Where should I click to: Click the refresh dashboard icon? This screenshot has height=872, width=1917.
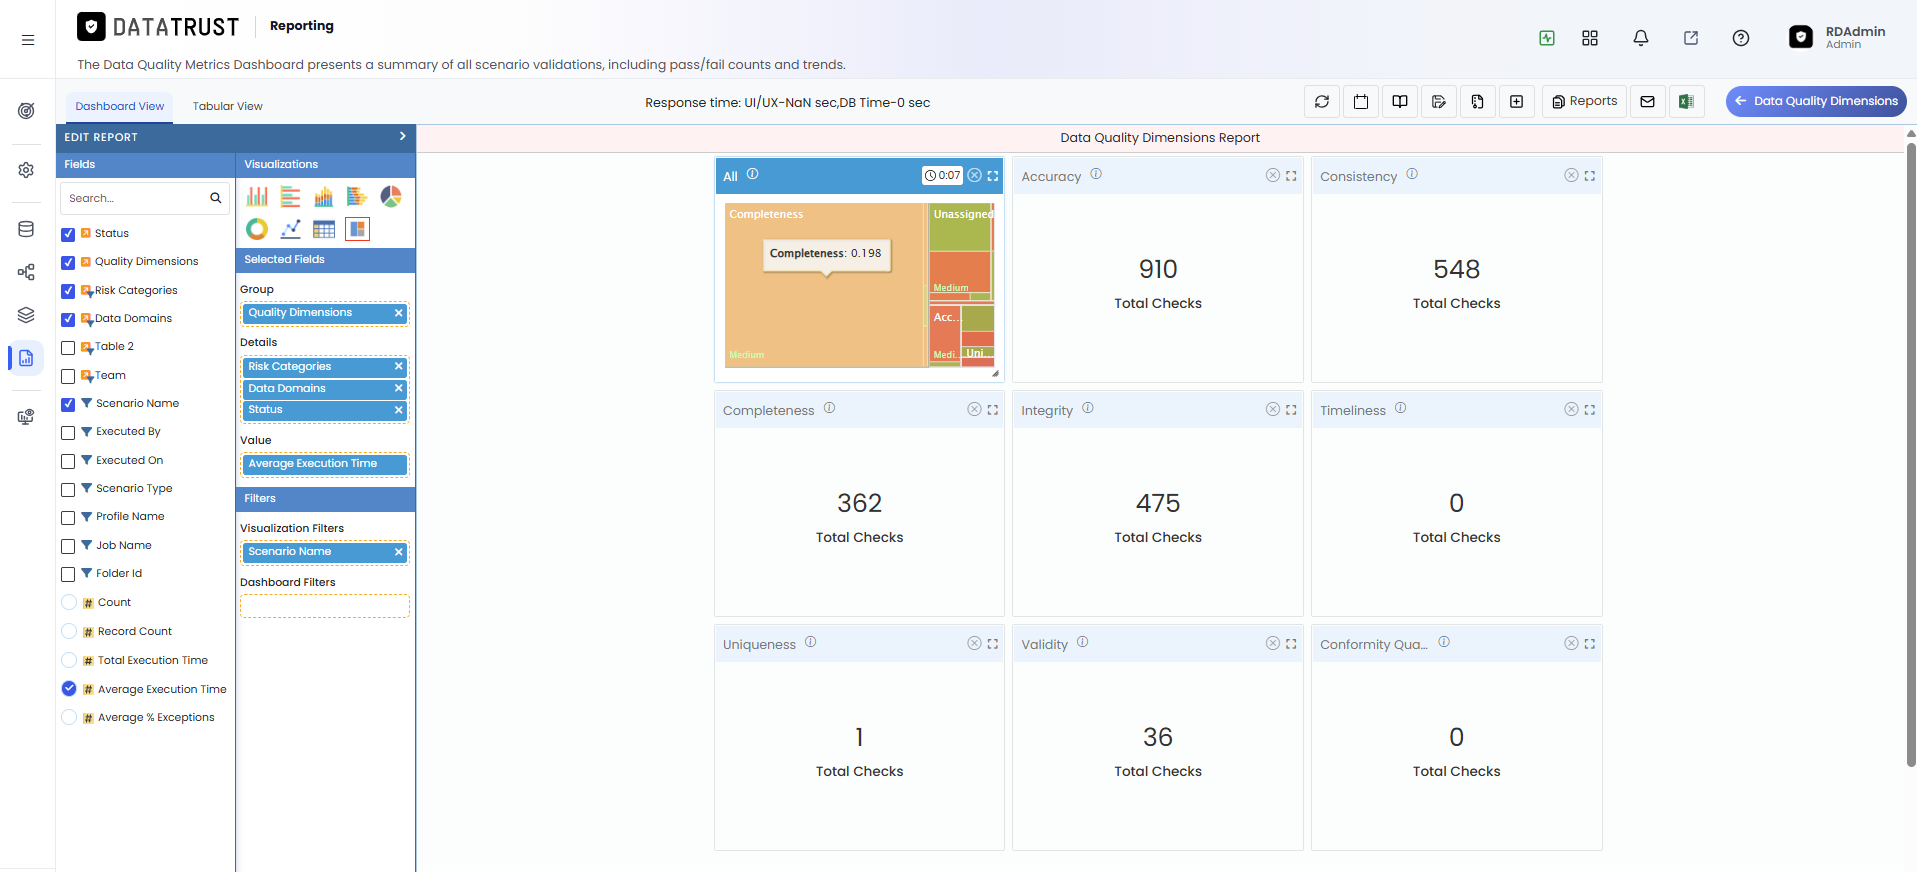(x=1322, y=101)
